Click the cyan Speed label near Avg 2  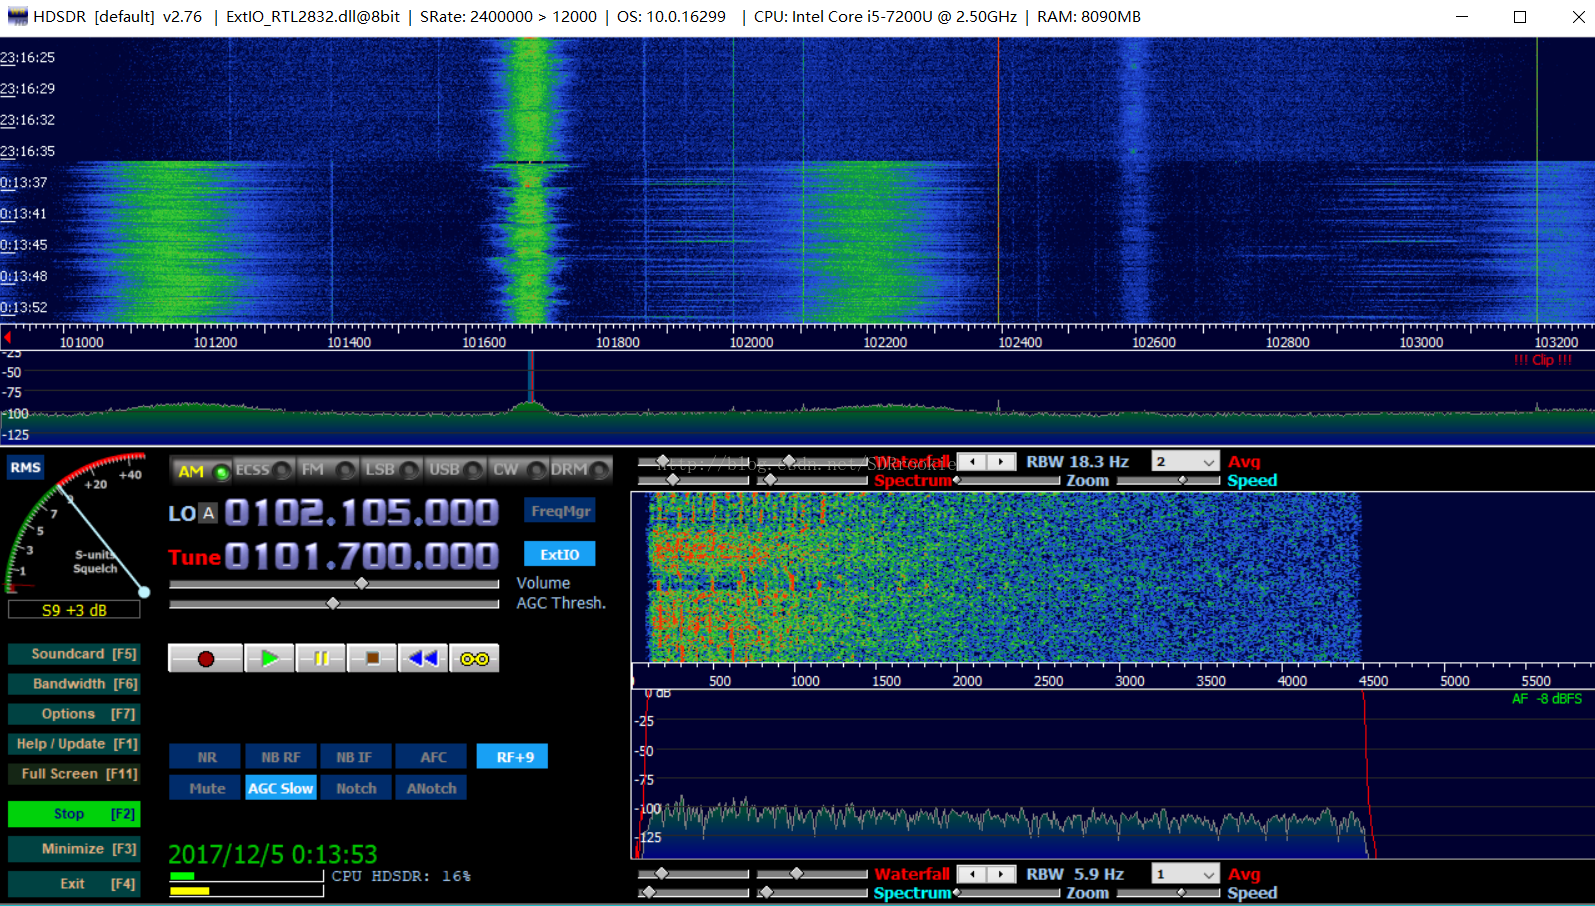click(x=1252, y=480)
